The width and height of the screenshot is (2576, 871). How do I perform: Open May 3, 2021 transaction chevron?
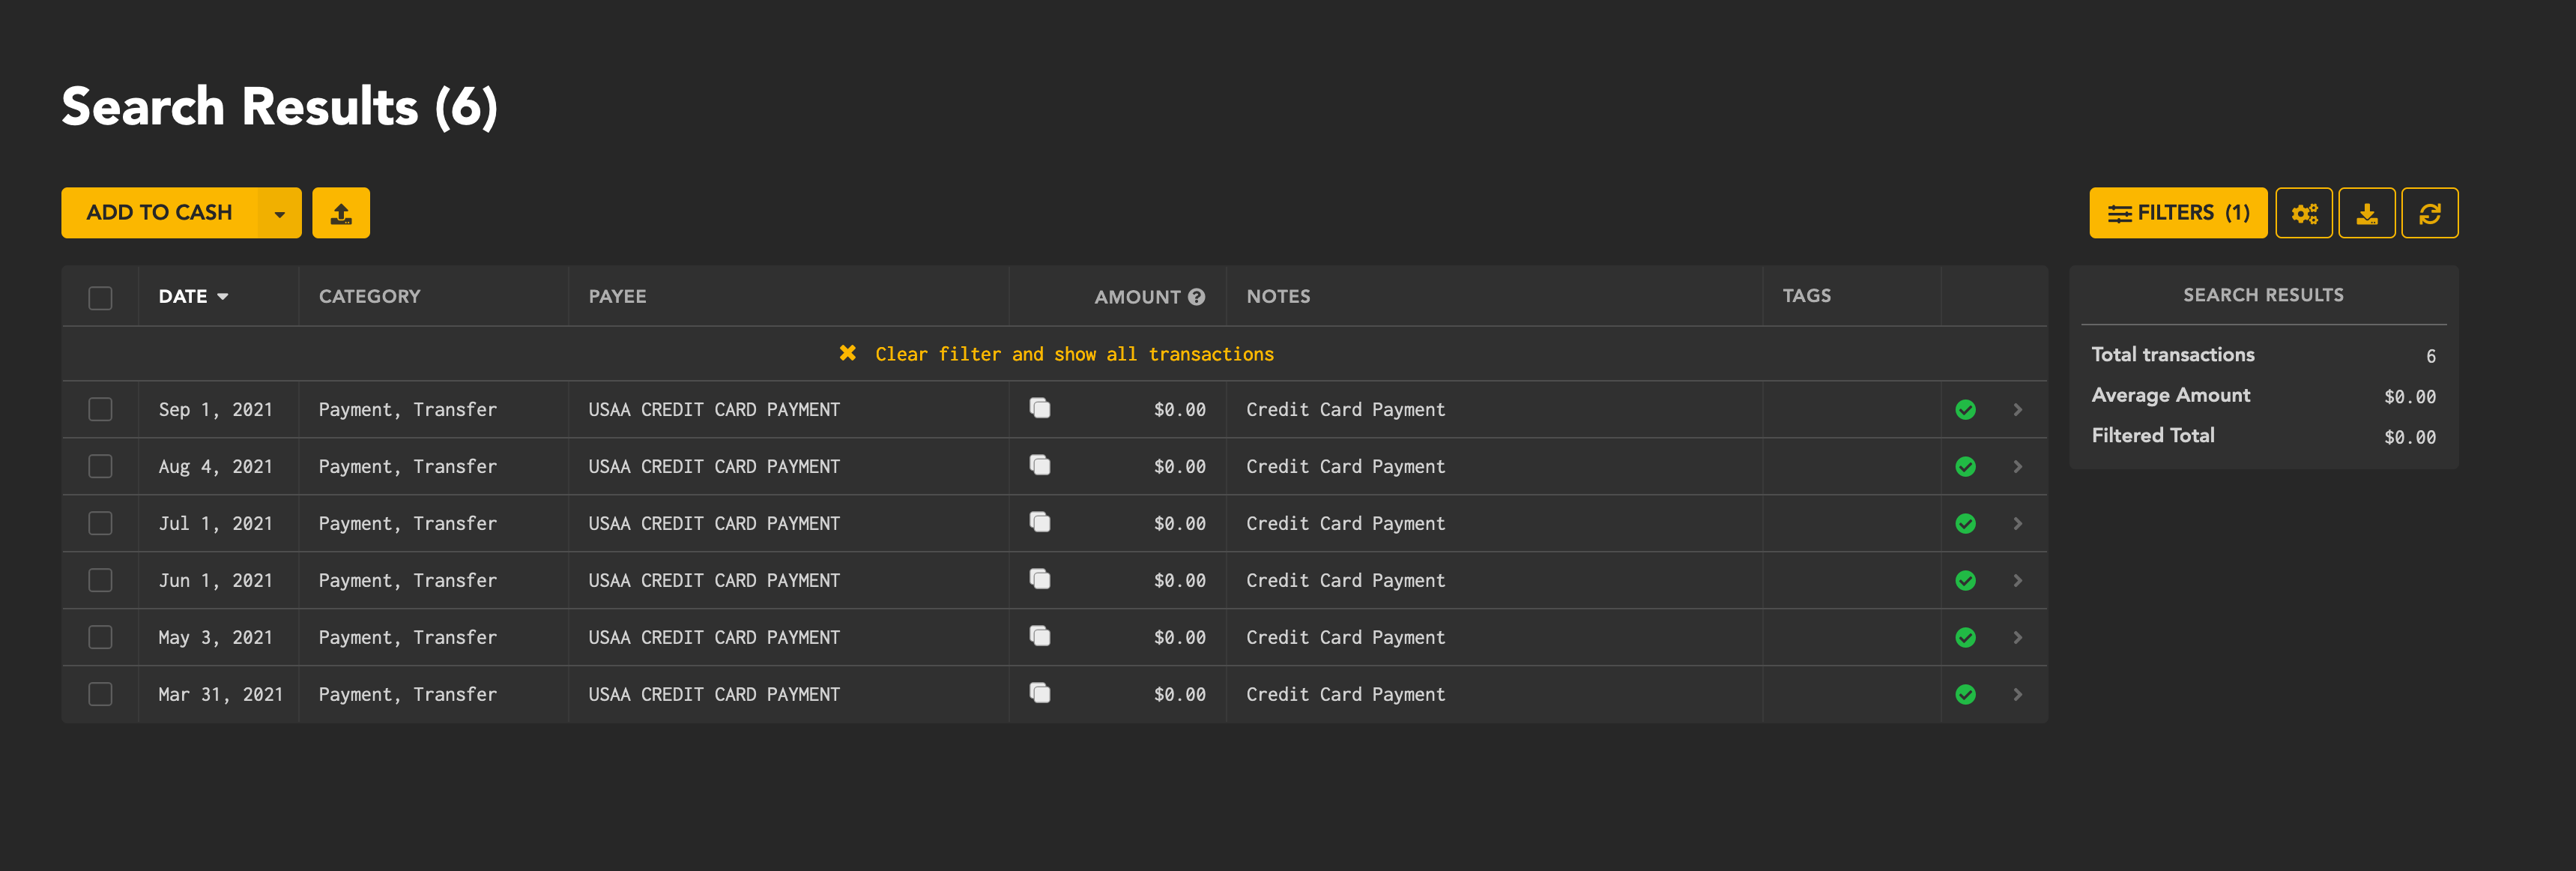[2017, 638]
